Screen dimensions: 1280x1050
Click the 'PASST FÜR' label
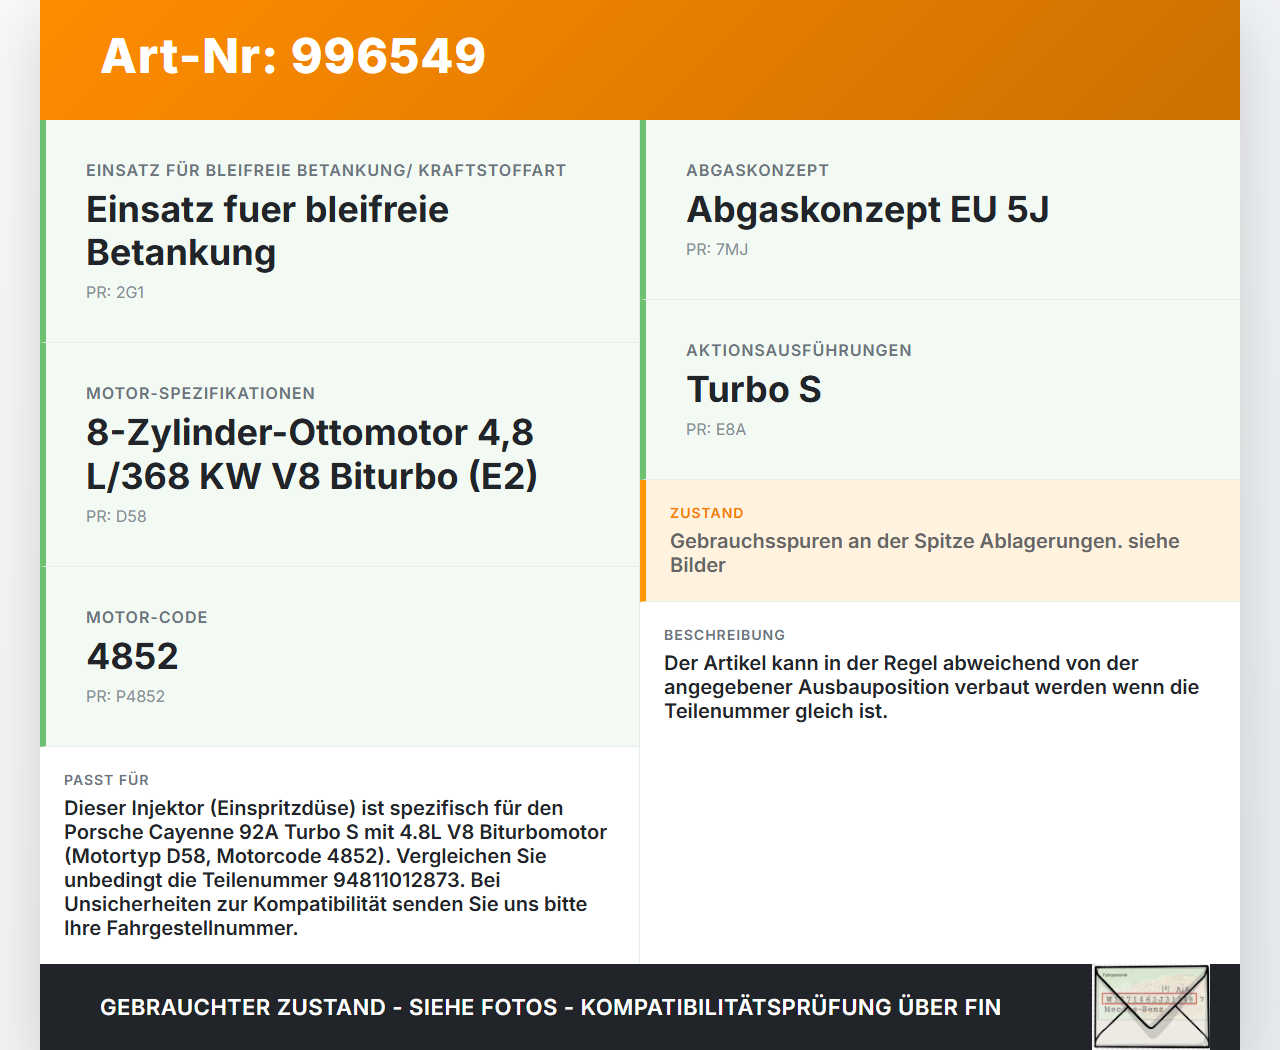point(107,780)
